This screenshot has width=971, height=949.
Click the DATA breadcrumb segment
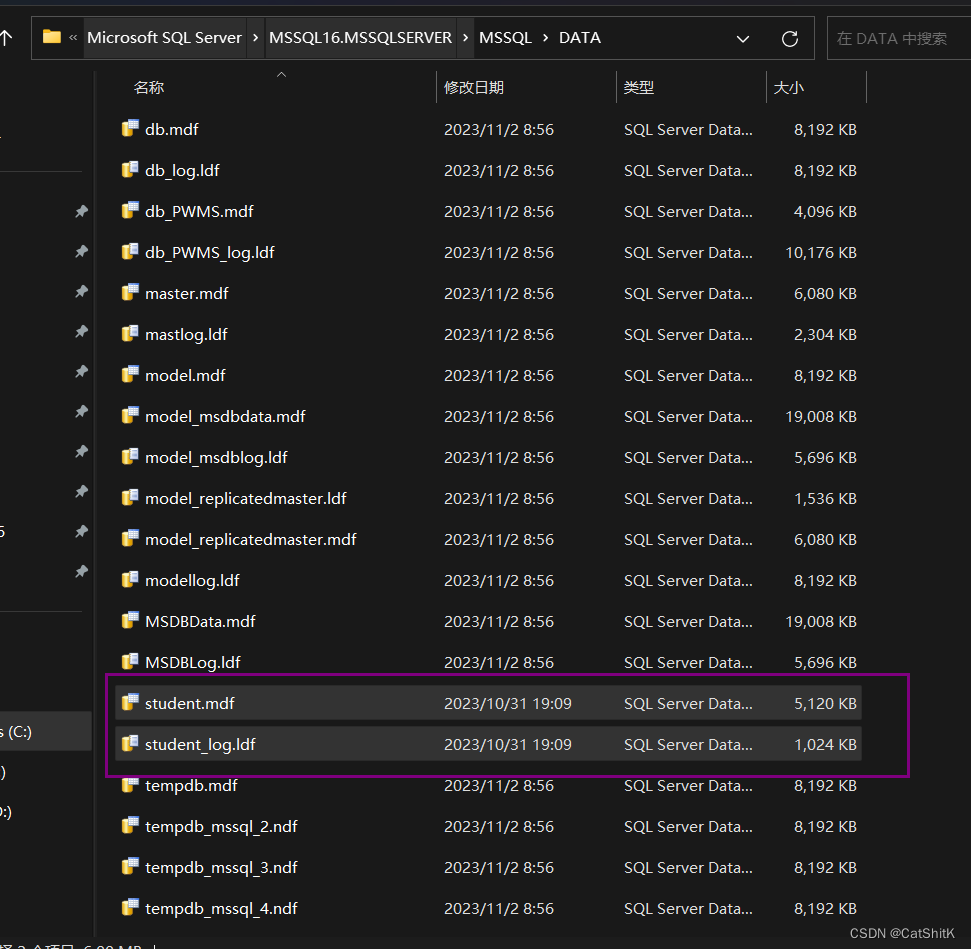[x=580, y=38]
